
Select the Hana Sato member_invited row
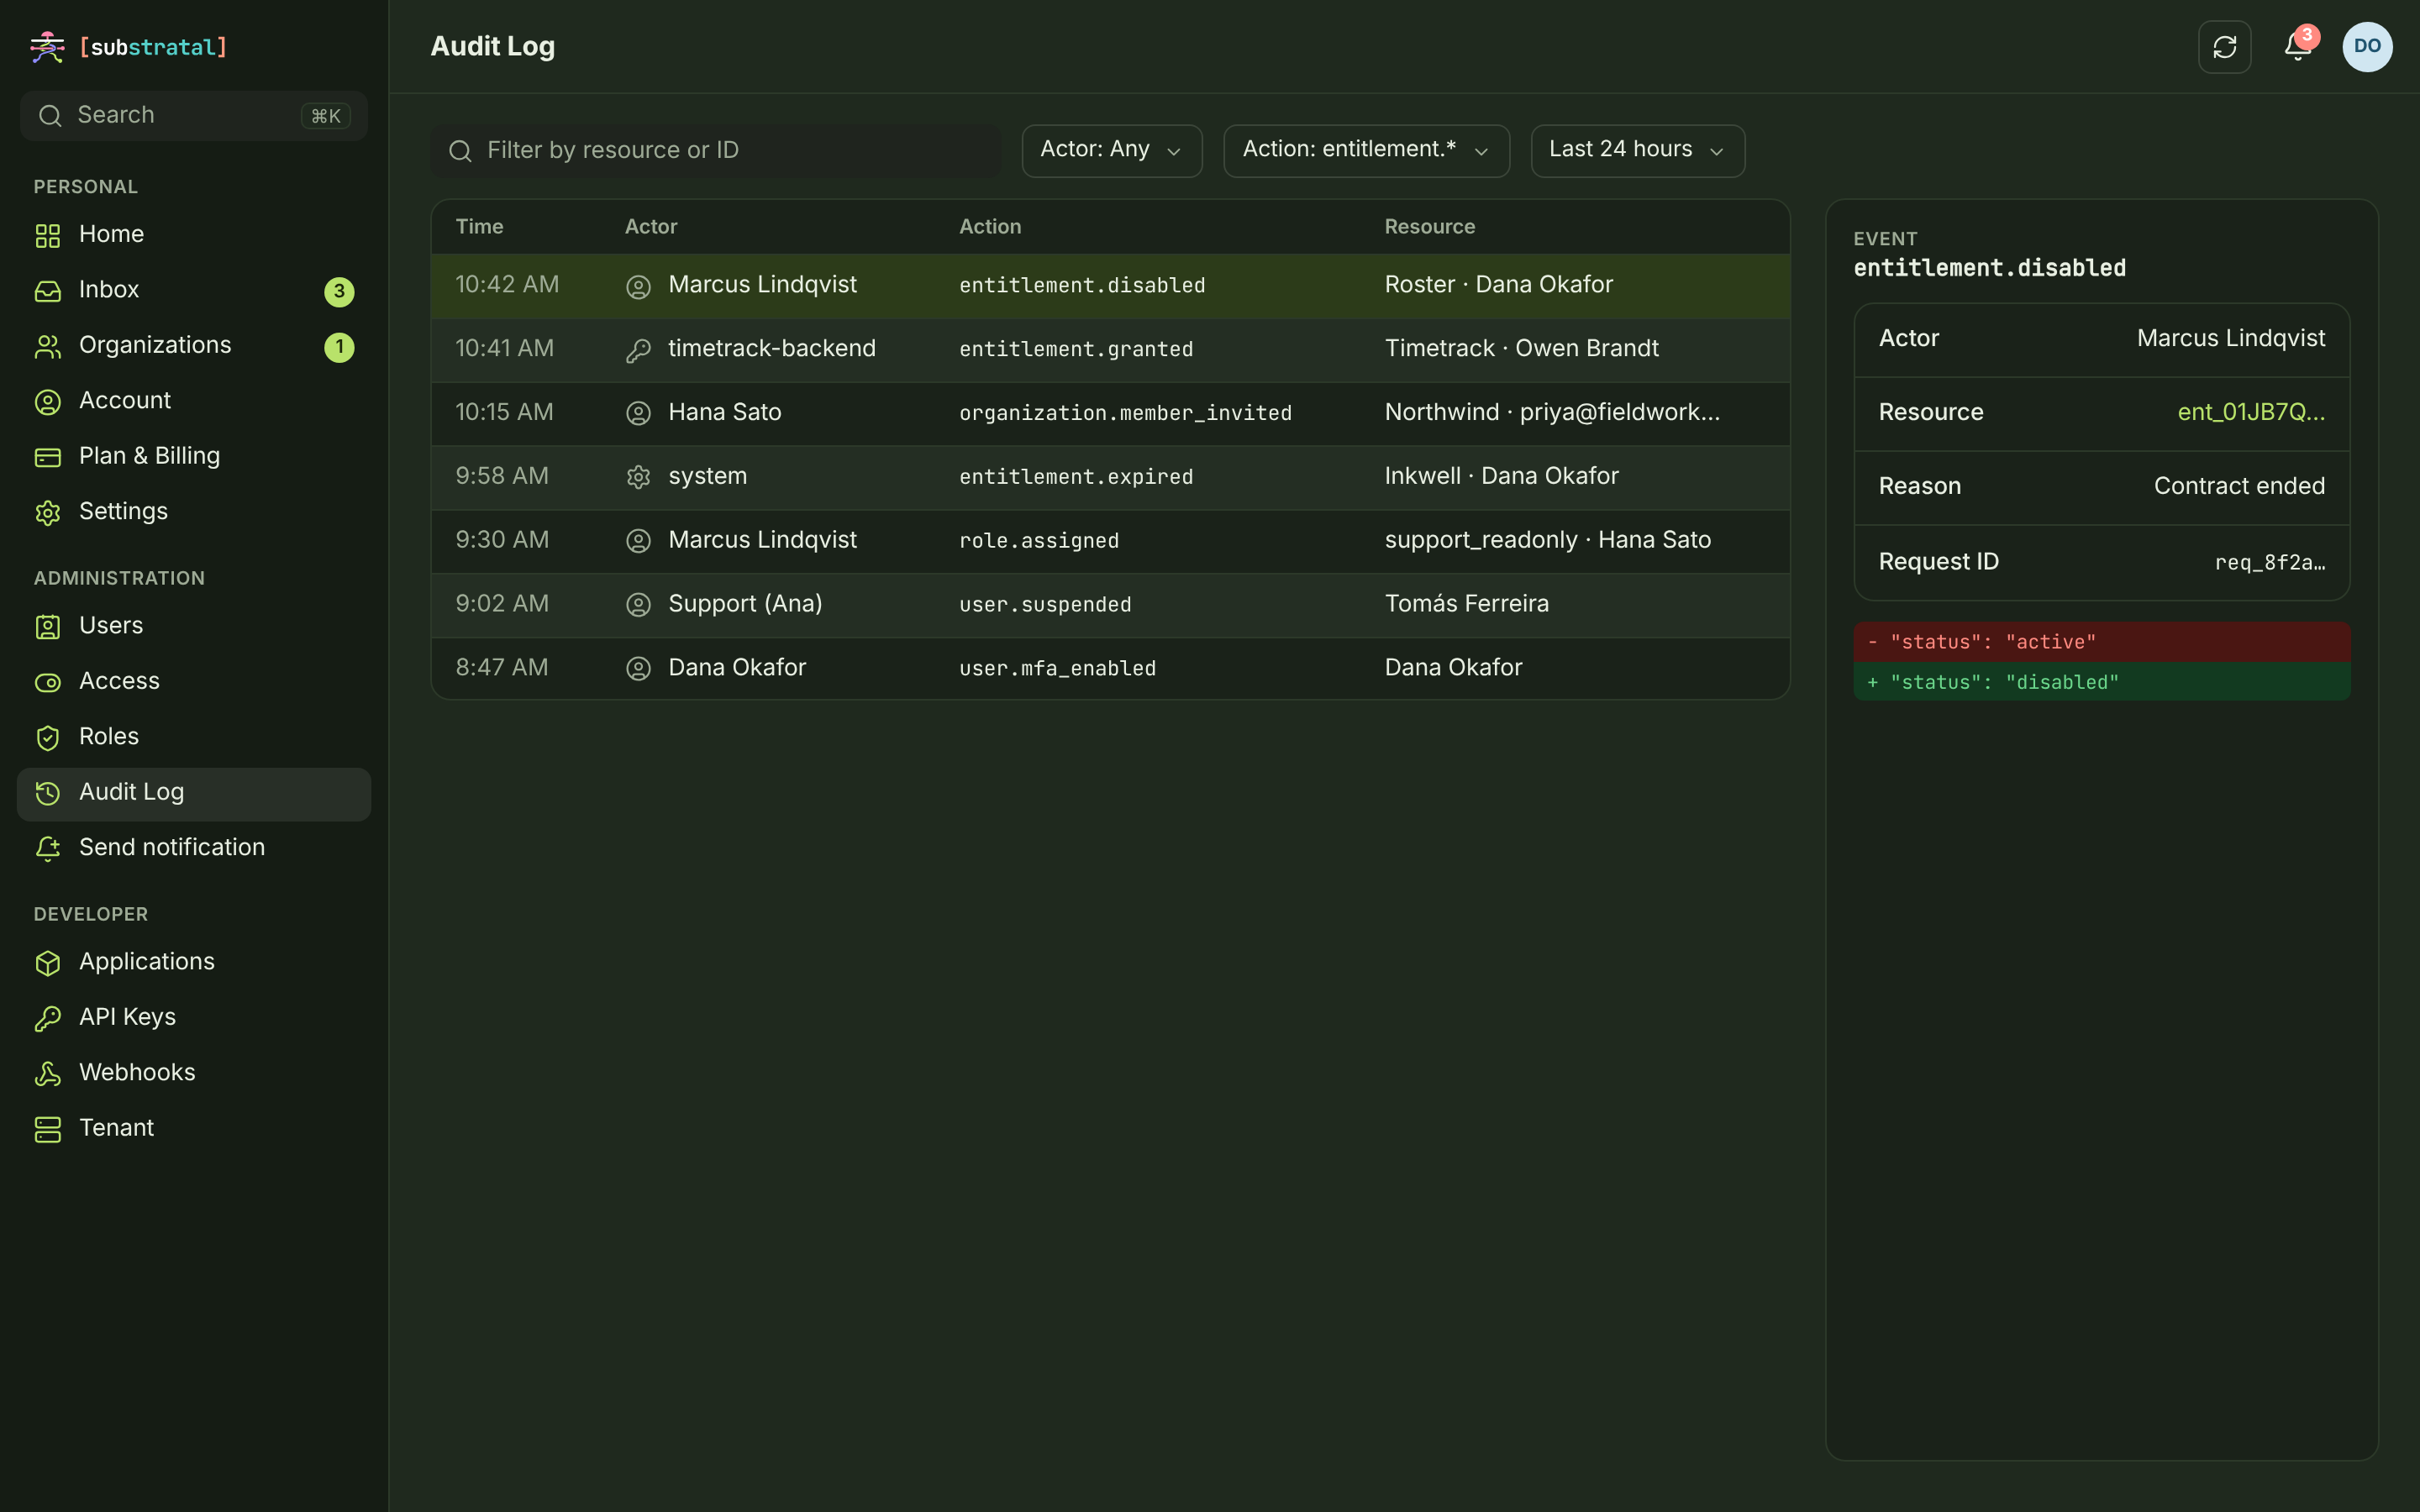[x=1110, y=413]
